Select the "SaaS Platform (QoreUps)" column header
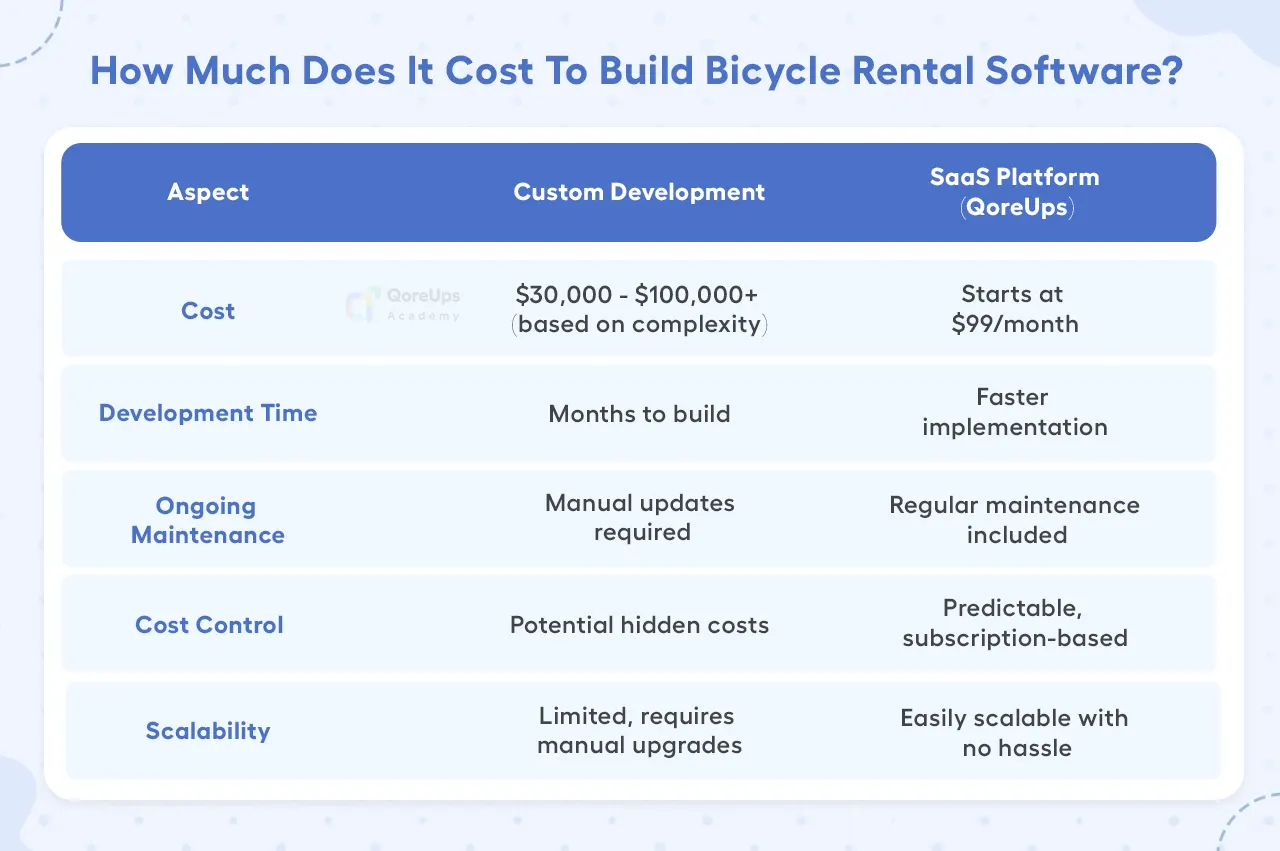Image resolution: width=1280 pixels, height=851 pixels. pyautogui.click(x=1014, y=193)
